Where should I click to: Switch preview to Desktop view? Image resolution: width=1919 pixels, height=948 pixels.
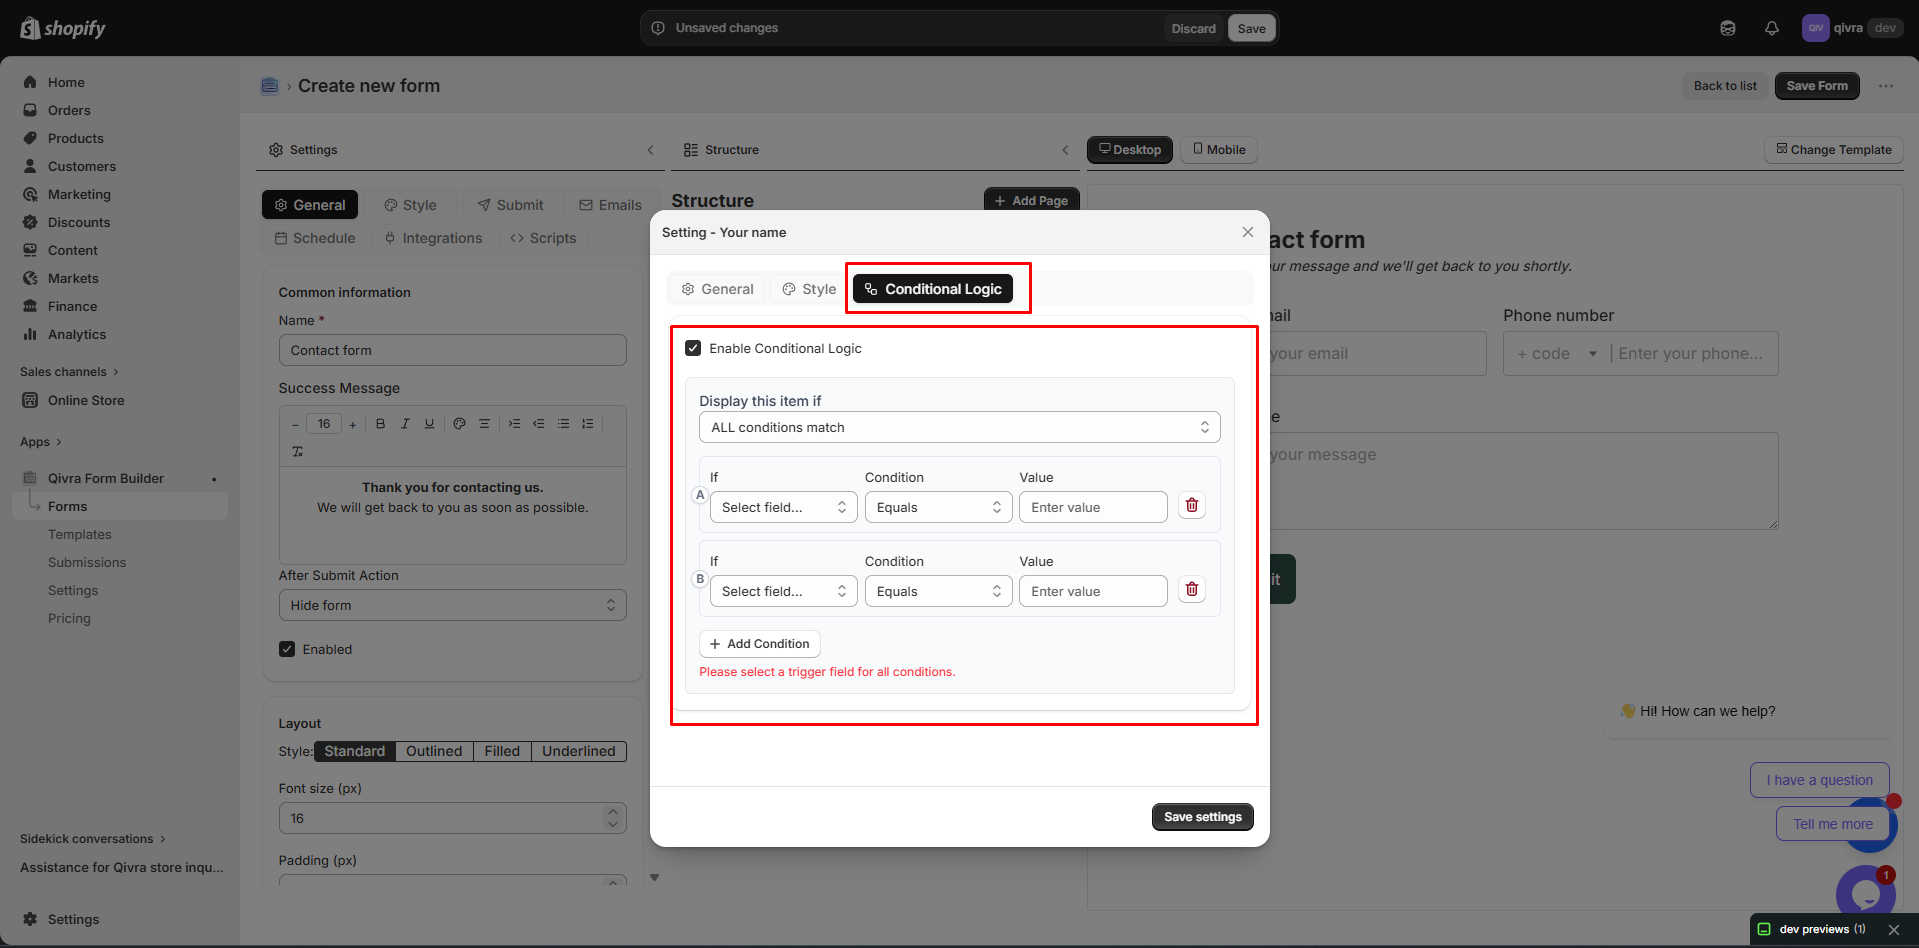1130,150
